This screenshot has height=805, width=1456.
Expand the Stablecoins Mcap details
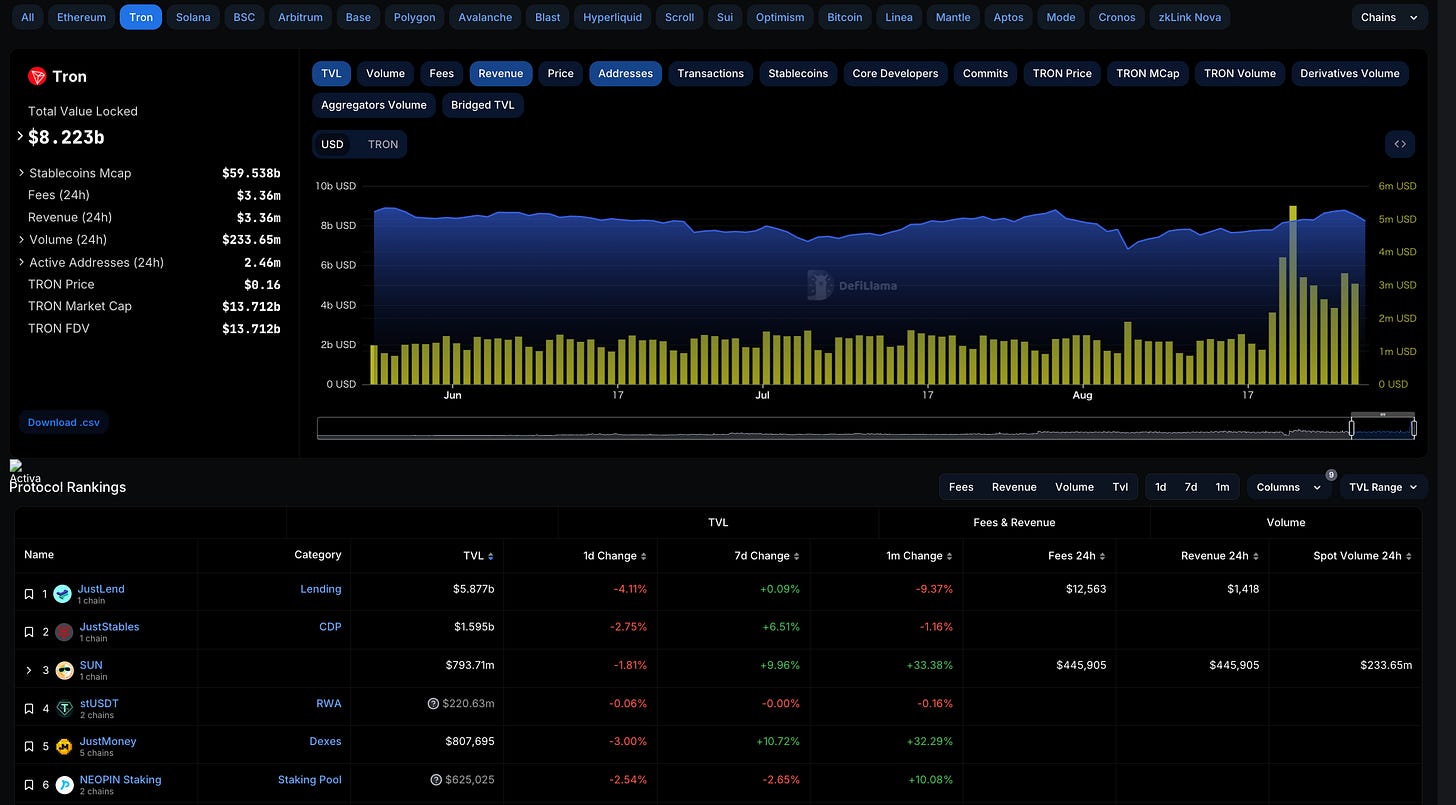click(22, 173)
